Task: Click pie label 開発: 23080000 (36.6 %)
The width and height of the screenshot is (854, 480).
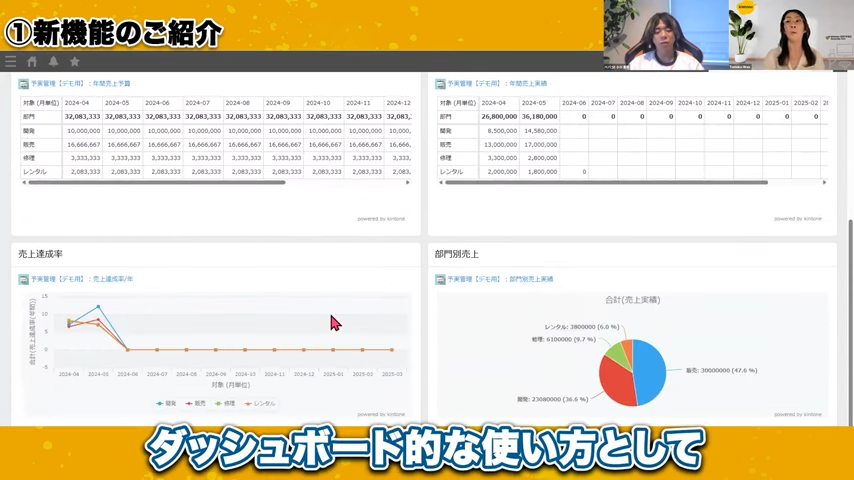Action: click(552, 399)
